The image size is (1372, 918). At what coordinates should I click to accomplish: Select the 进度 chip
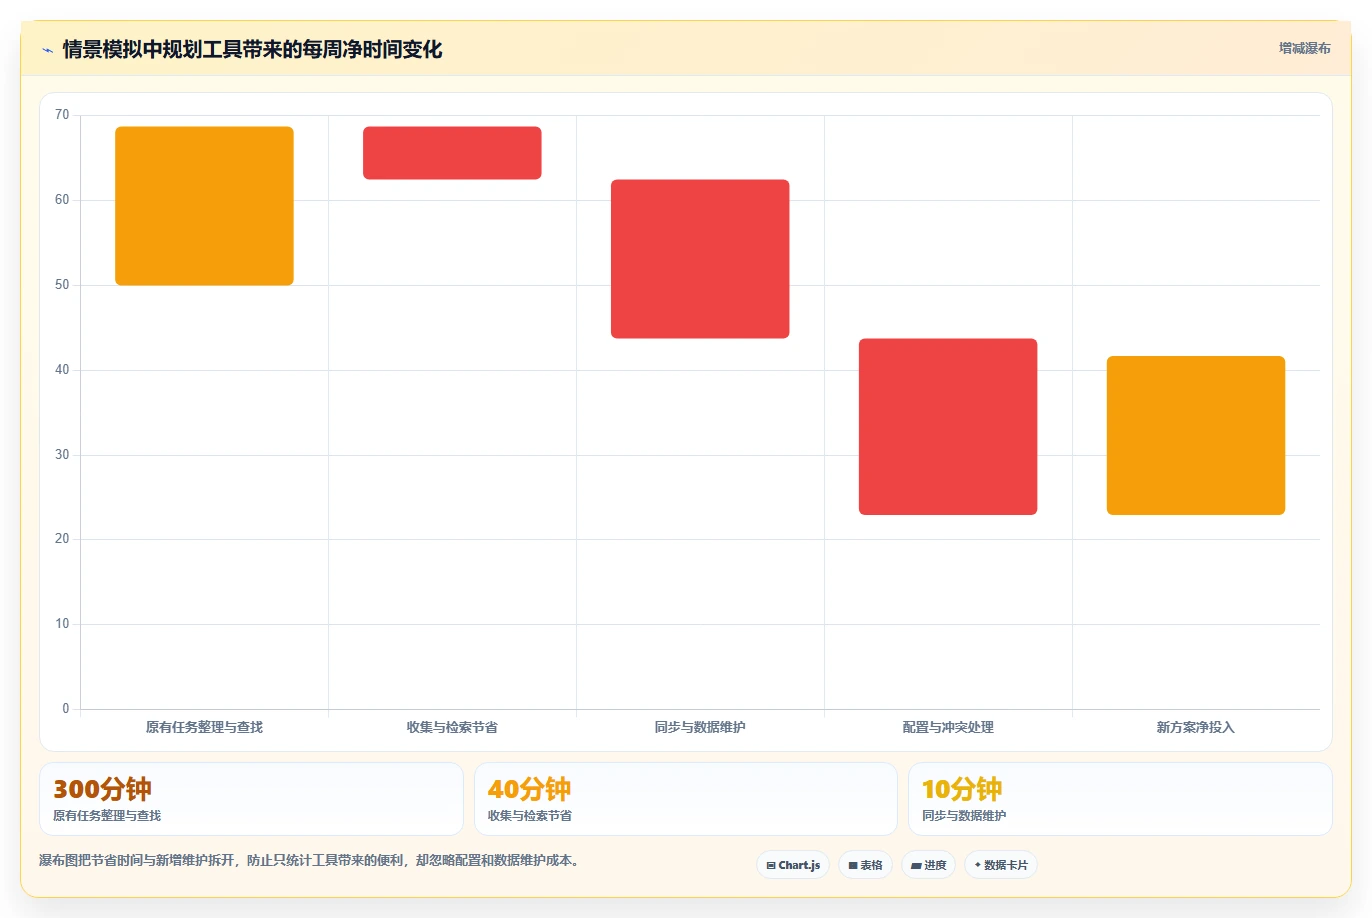point(929,865)
